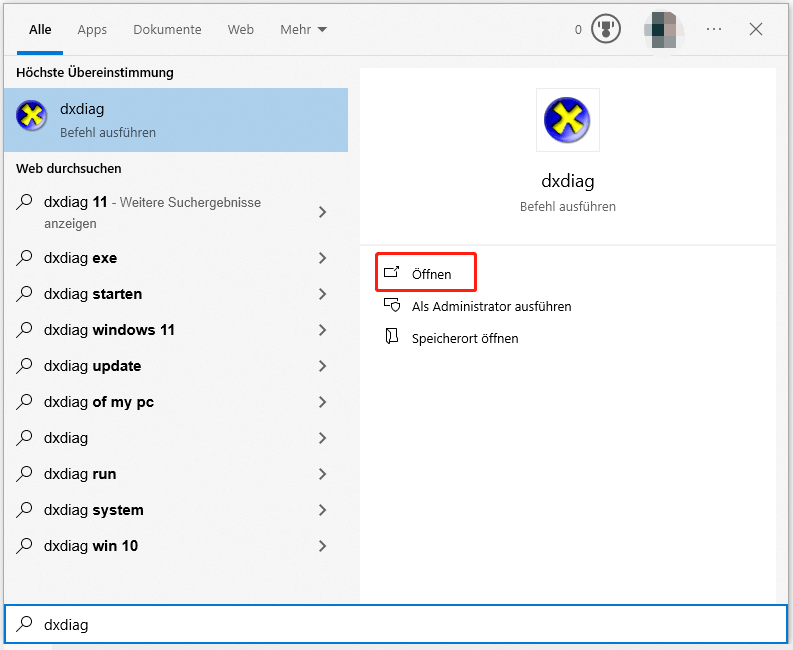793x650 pixels.
Task: Click the search icon beside dxdiag of my pc
Action: tap(24, 402)
